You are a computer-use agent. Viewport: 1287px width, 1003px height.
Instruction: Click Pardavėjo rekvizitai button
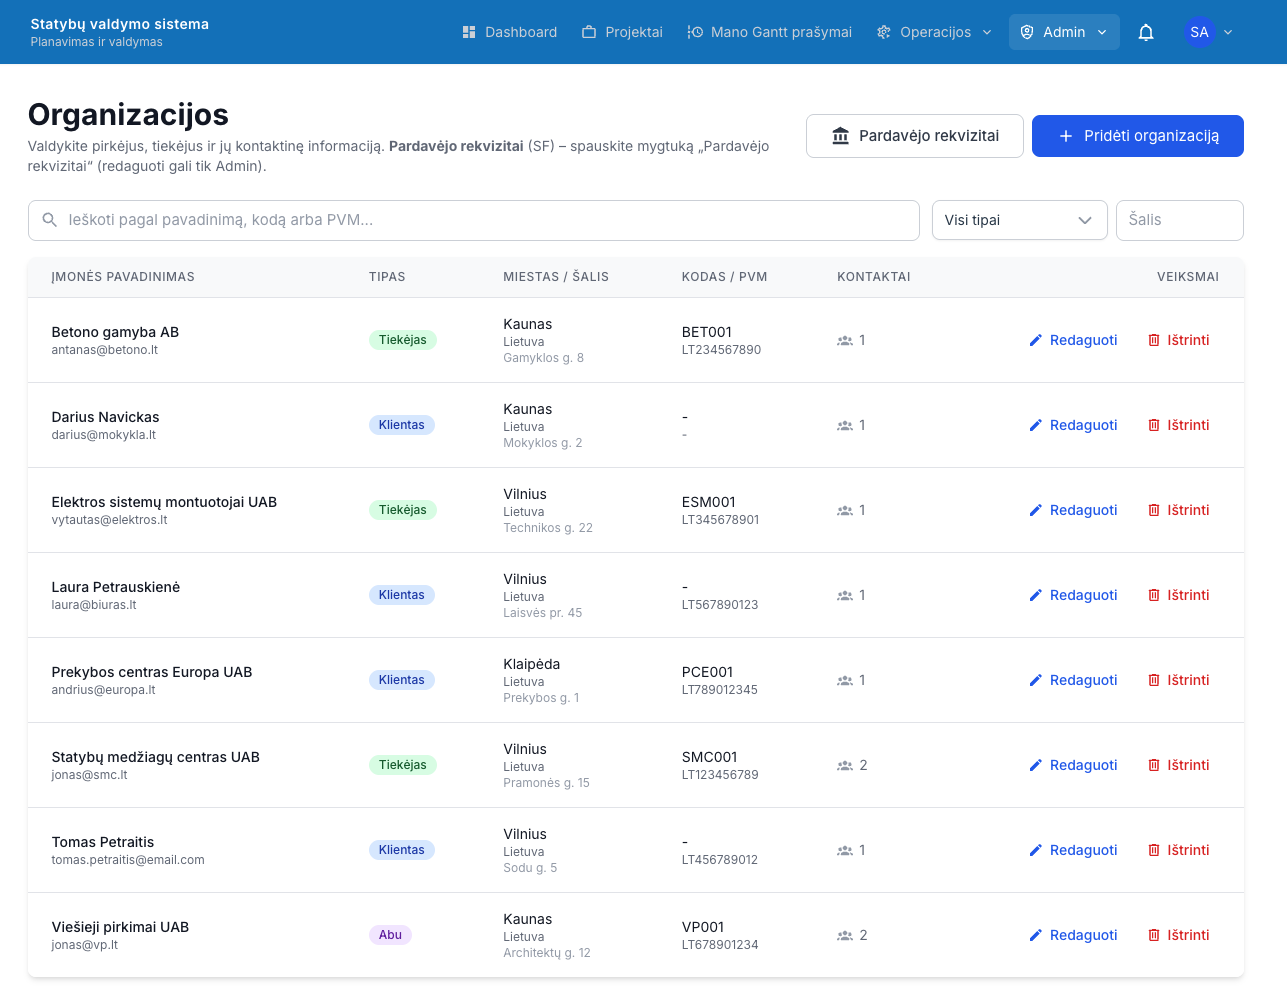[x=915, y=136]
